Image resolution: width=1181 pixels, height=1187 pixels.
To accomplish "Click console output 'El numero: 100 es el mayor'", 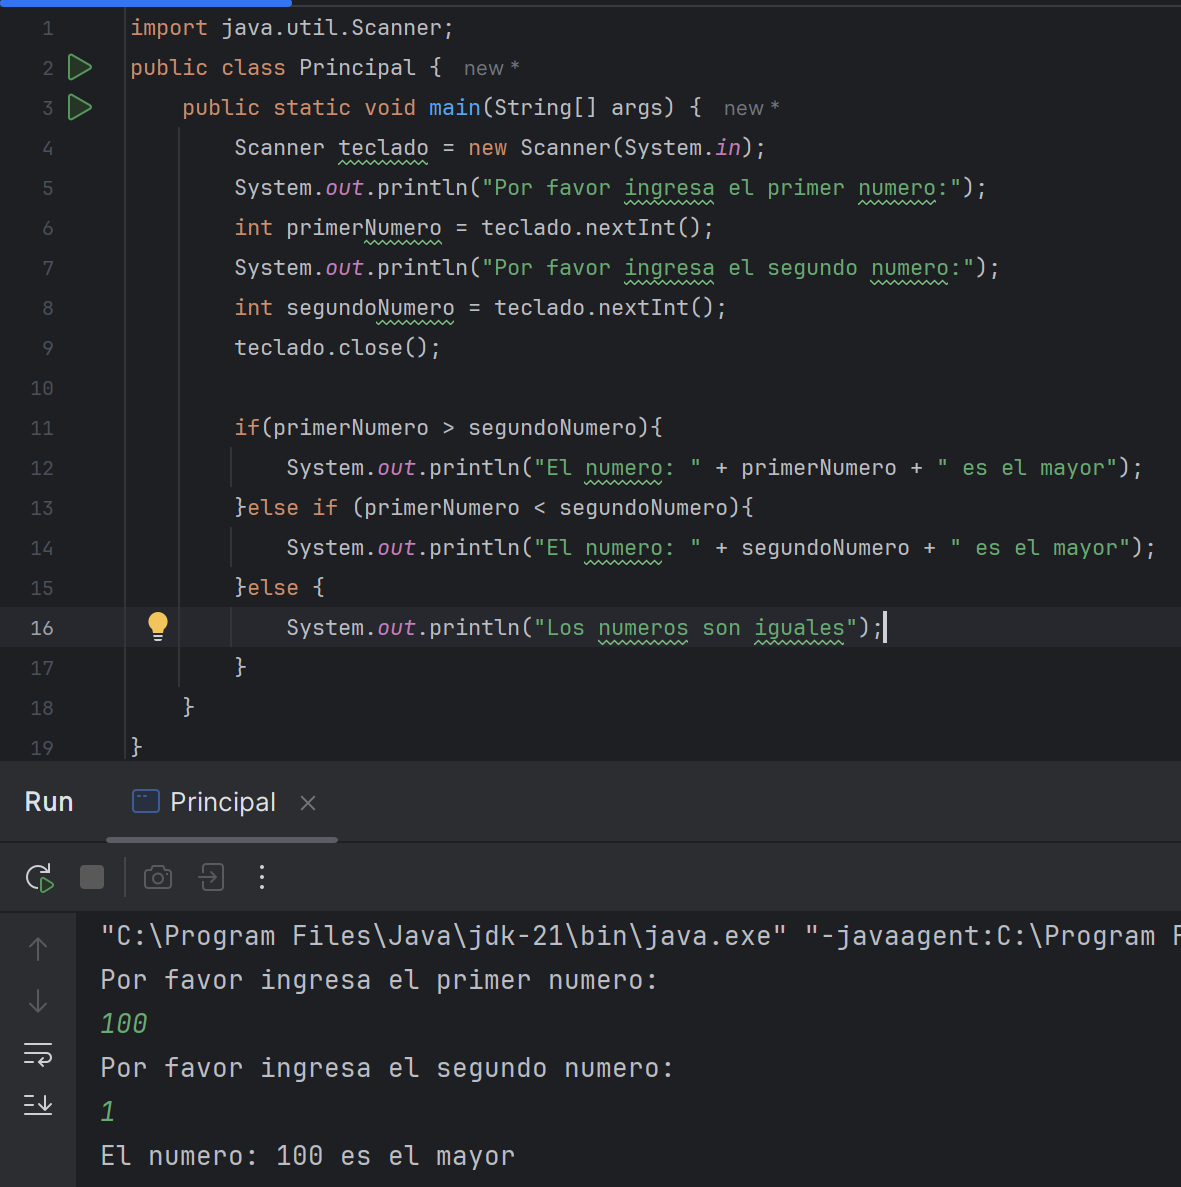I will [307, 1156].
